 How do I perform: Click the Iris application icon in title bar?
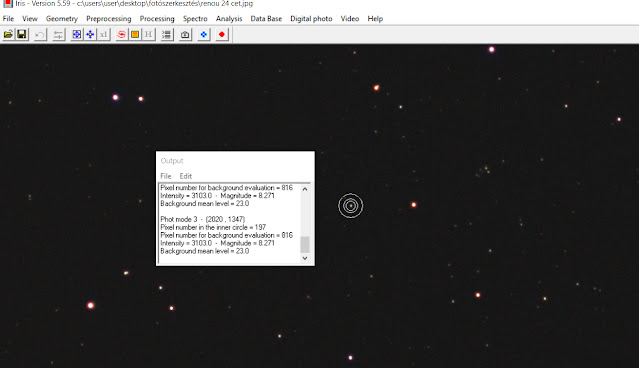pos(7,3)
